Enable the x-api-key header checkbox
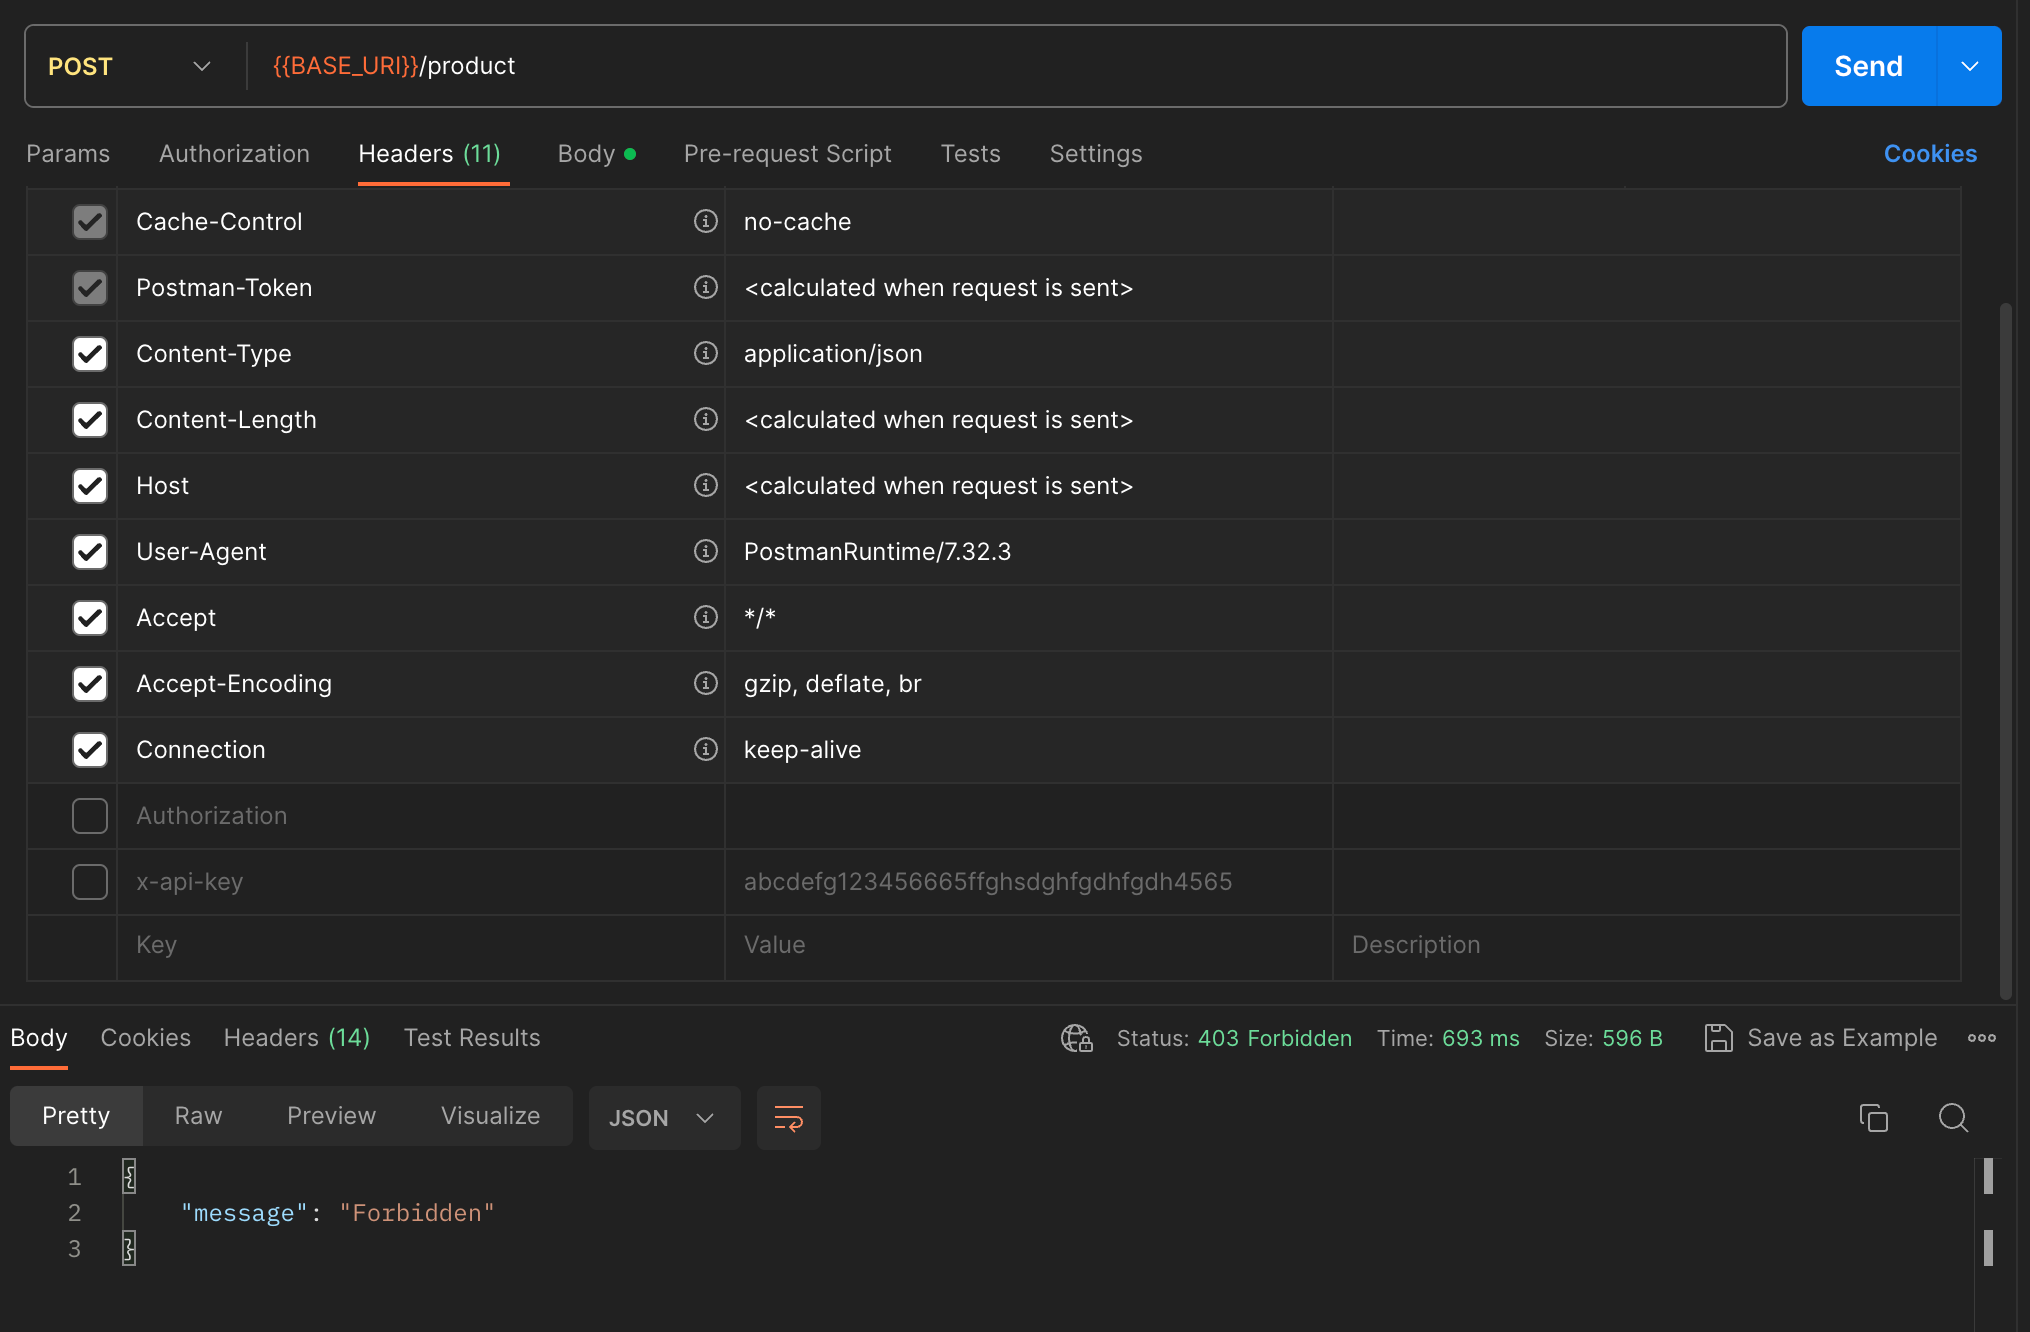The image size is (2030, 1332). point(90,882)
